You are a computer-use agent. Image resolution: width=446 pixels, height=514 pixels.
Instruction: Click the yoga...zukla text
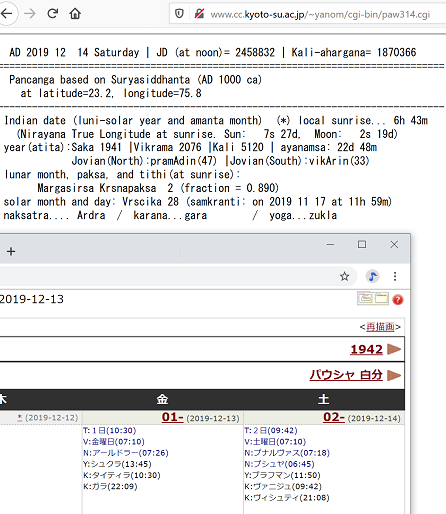coord(303,215)
